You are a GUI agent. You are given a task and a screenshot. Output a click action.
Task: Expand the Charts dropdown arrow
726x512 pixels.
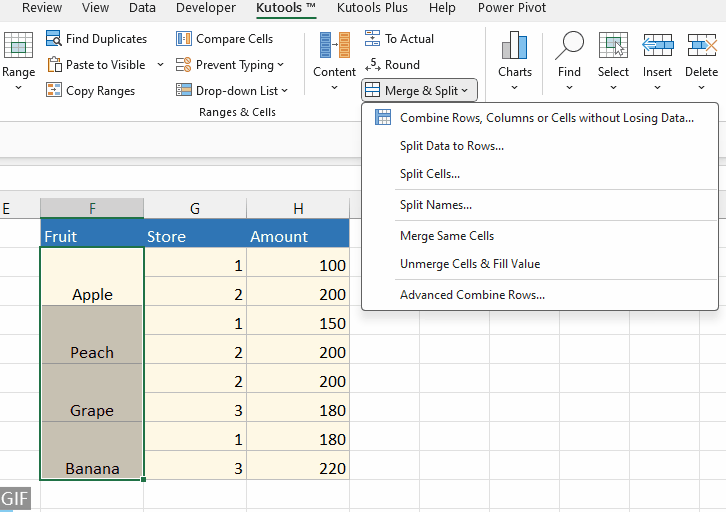click(x=514, y=87)
